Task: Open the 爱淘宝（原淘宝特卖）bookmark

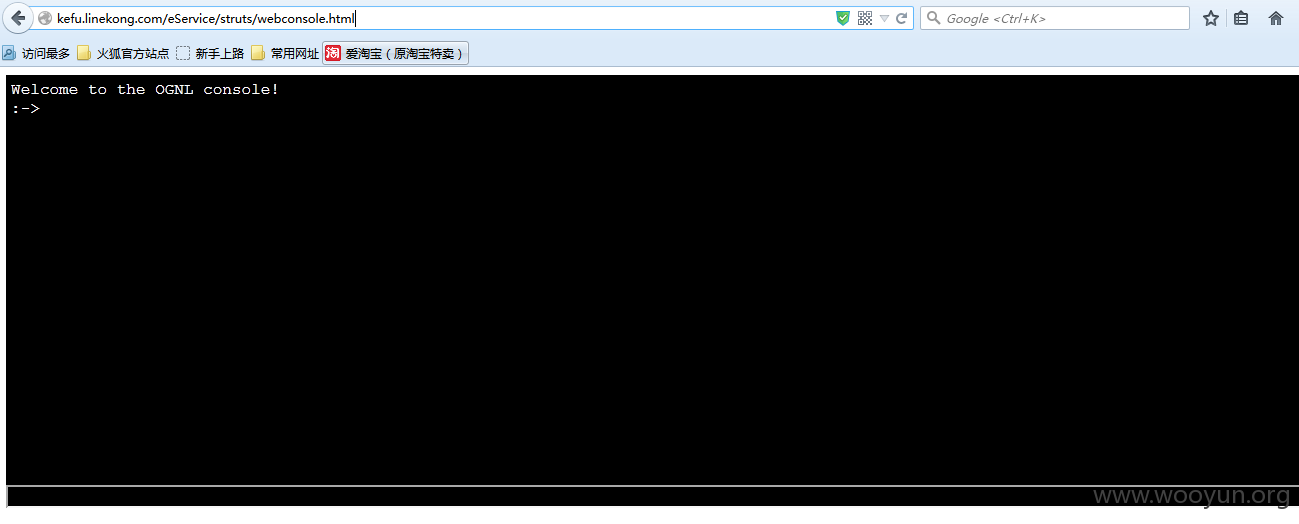Action: pyautogui.click(x=396, y=54)
